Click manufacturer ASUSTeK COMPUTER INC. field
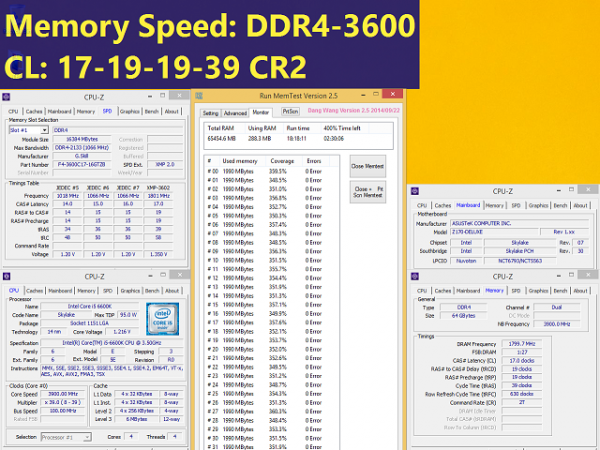Image resolution: width=600 pixels, height=450 pixels. (x=520, y=223)
